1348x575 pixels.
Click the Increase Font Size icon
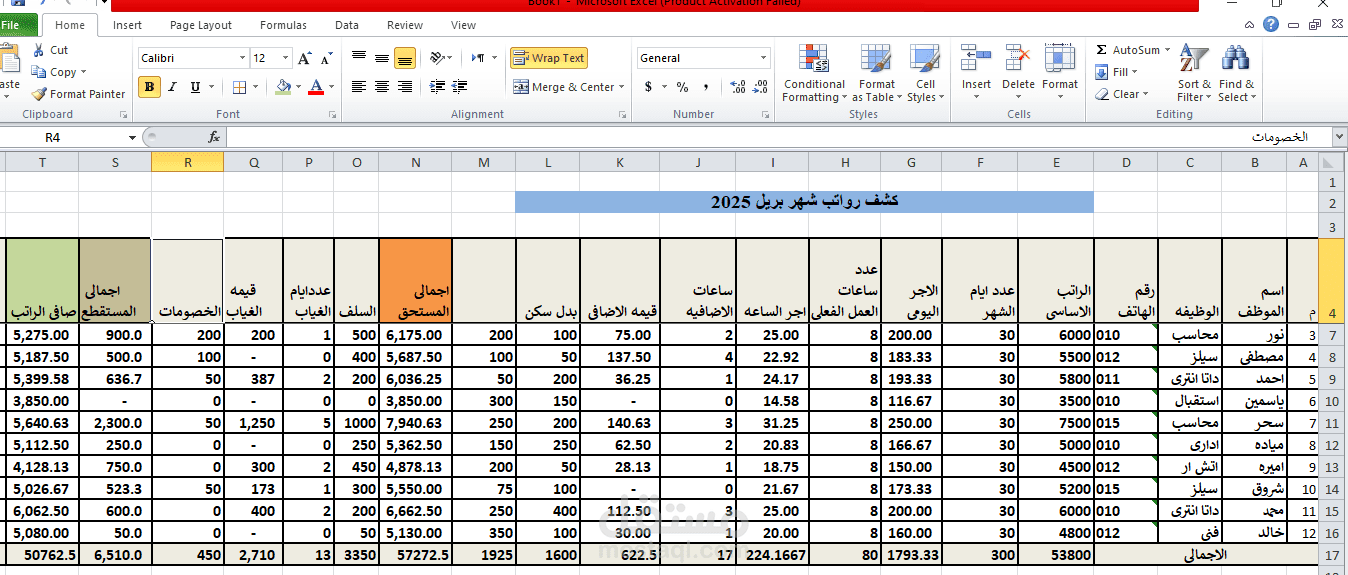[x=304, y=58]
